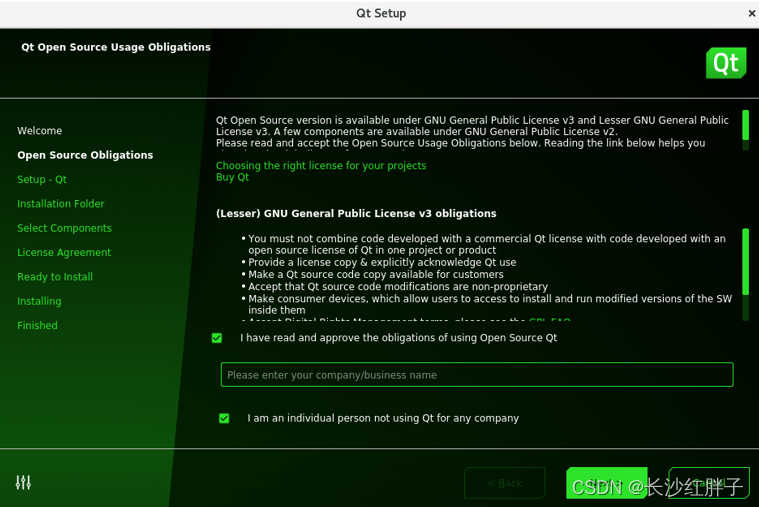Click 'Accept that Qt source code modifications are non-proprietary'
Image resolution: width=759 pixels, height=507 pixels.
pyautogui.click(x=398, y=287)
